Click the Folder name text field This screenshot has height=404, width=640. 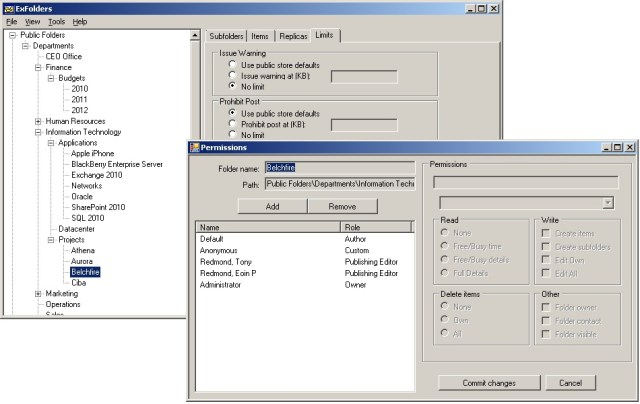pyautogui.click(x=338, y=167)
